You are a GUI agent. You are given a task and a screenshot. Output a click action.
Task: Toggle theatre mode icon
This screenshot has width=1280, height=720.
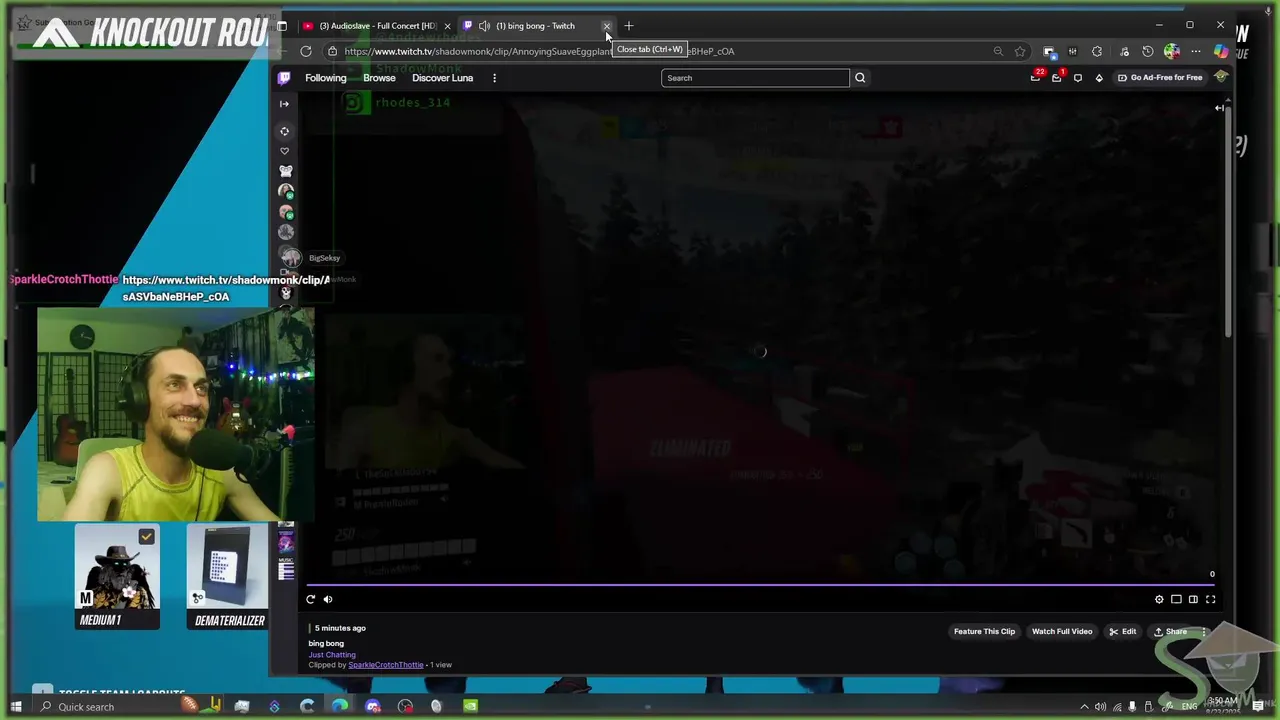point(1193,599)
